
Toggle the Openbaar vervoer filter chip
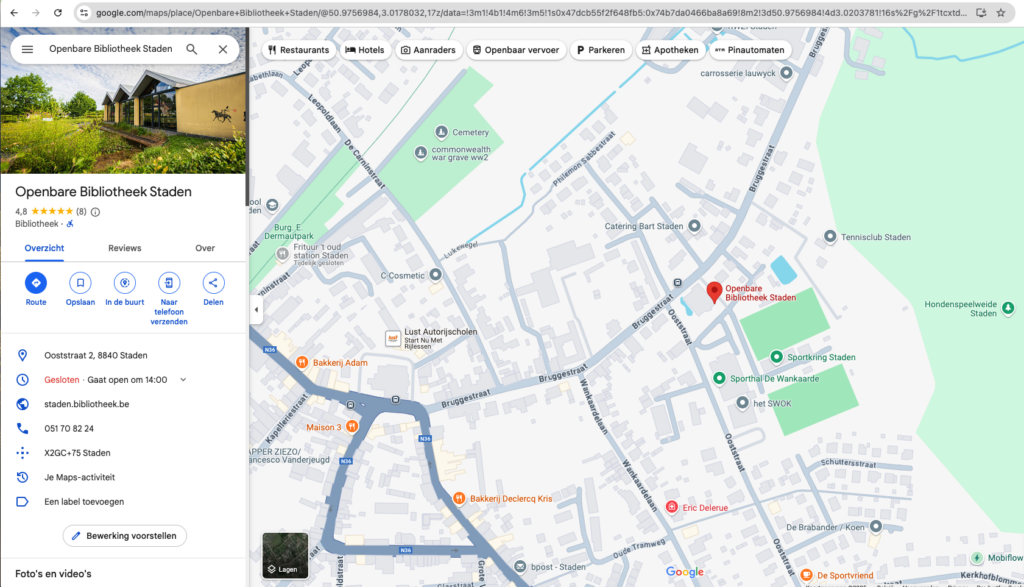tap(518, 50)
